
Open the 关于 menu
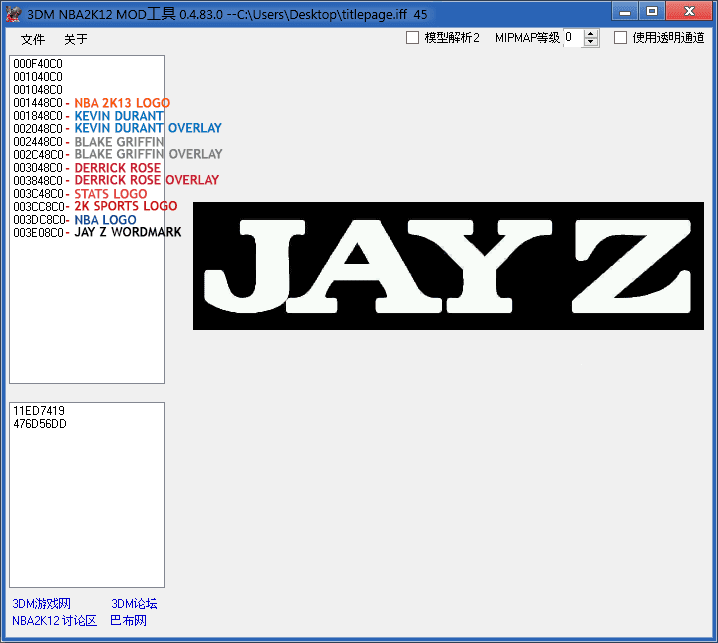click(x=76, y=39)
